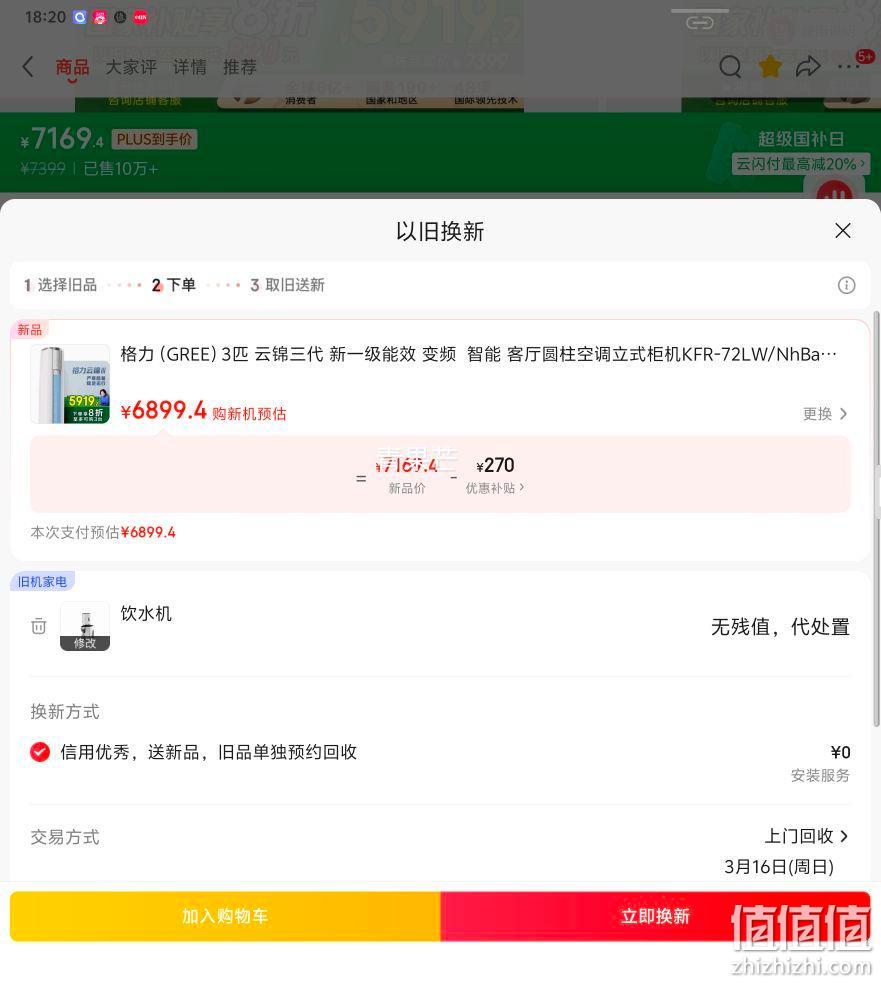The image size is (881, 984).
Task: Select 信用优秀 trade-in method radio
Action: pos(40,751)
